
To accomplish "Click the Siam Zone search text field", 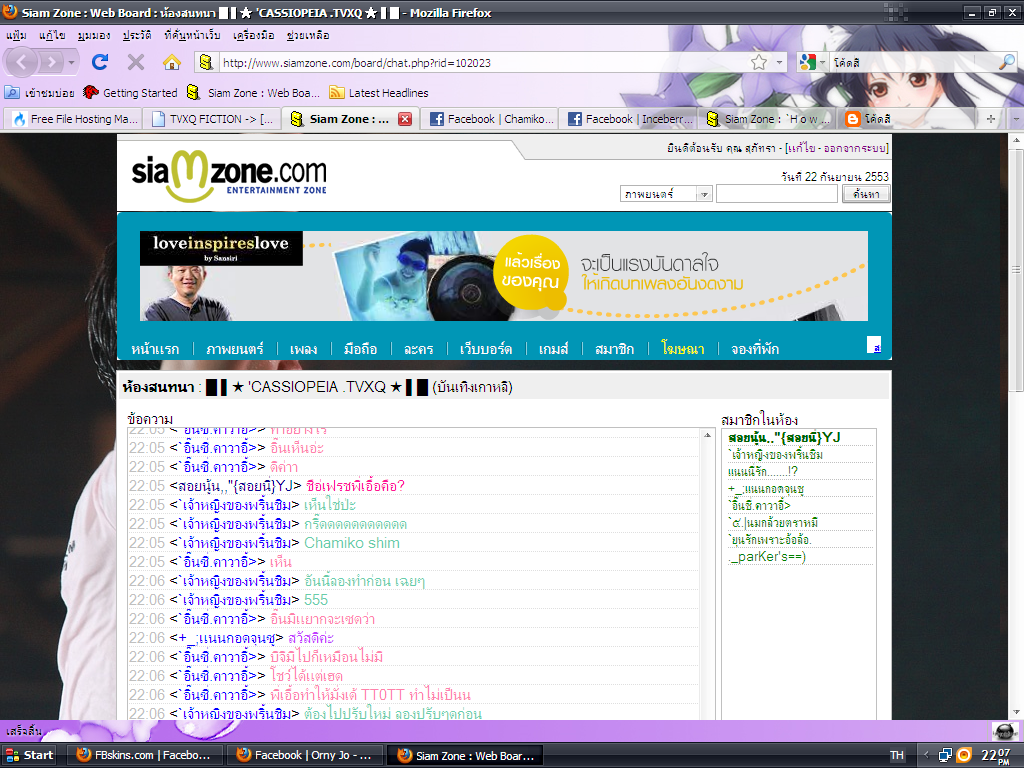I will 776,194.
